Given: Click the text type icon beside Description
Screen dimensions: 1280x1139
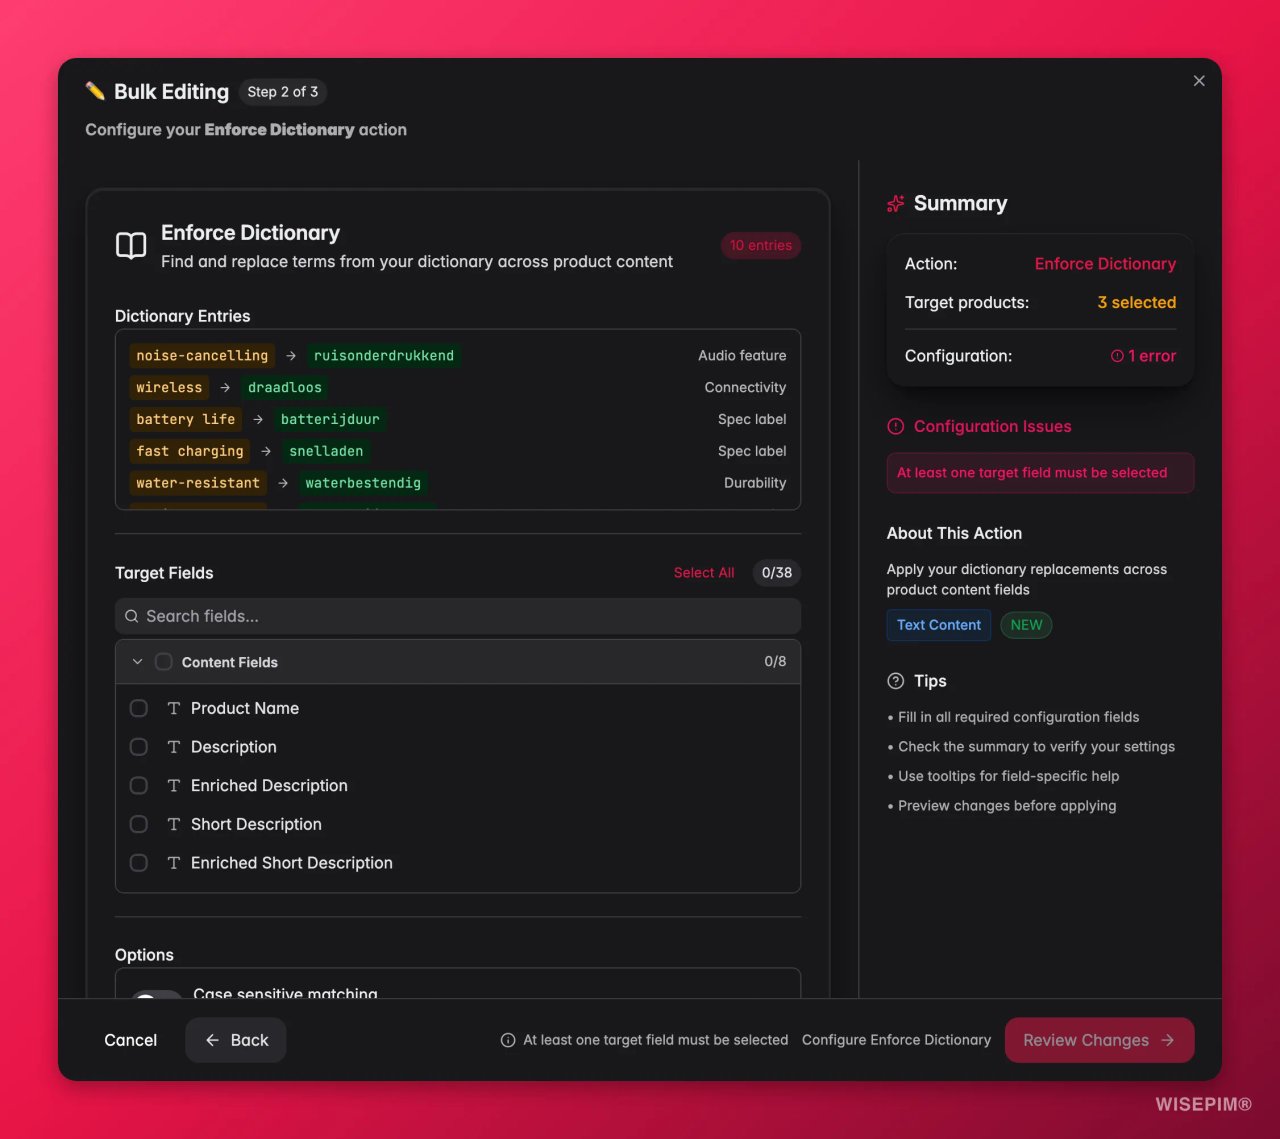Looking at the screenshot, I should 174,747.
